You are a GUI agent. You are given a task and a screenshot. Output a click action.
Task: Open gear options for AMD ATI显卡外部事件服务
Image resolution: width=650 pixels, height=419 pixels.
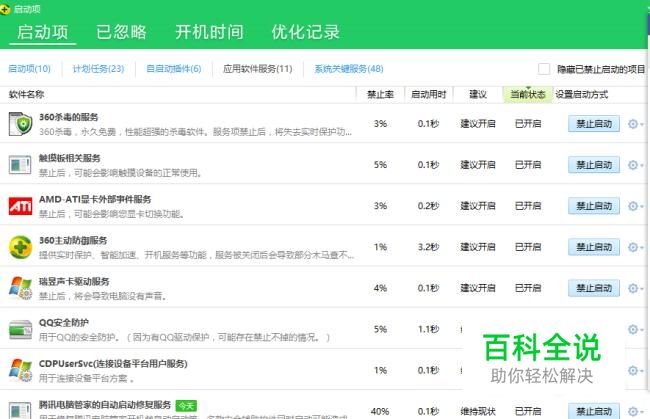[635, 206]
